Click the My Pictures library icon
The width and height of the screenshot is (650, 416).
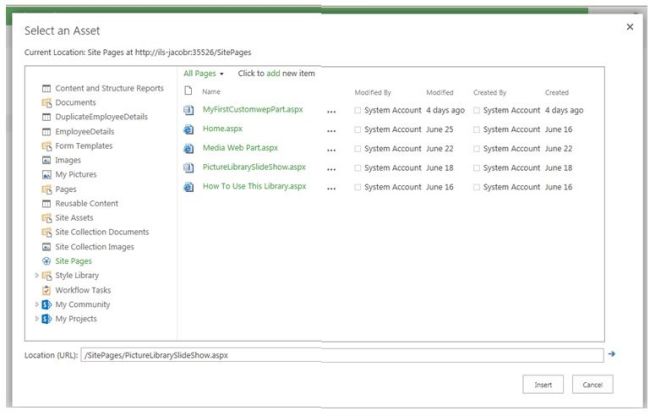point(46,174)
